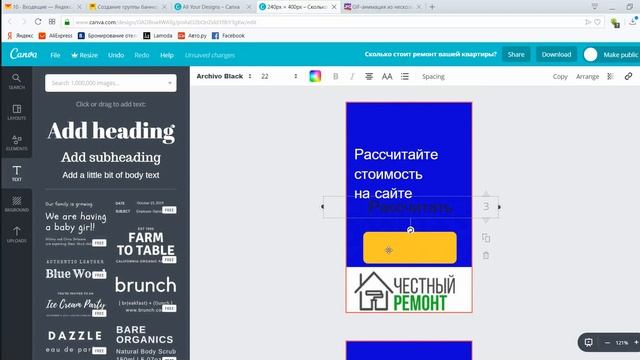Click Undo in the top bar
Screen dimensions: 640x360
point(116,55)
